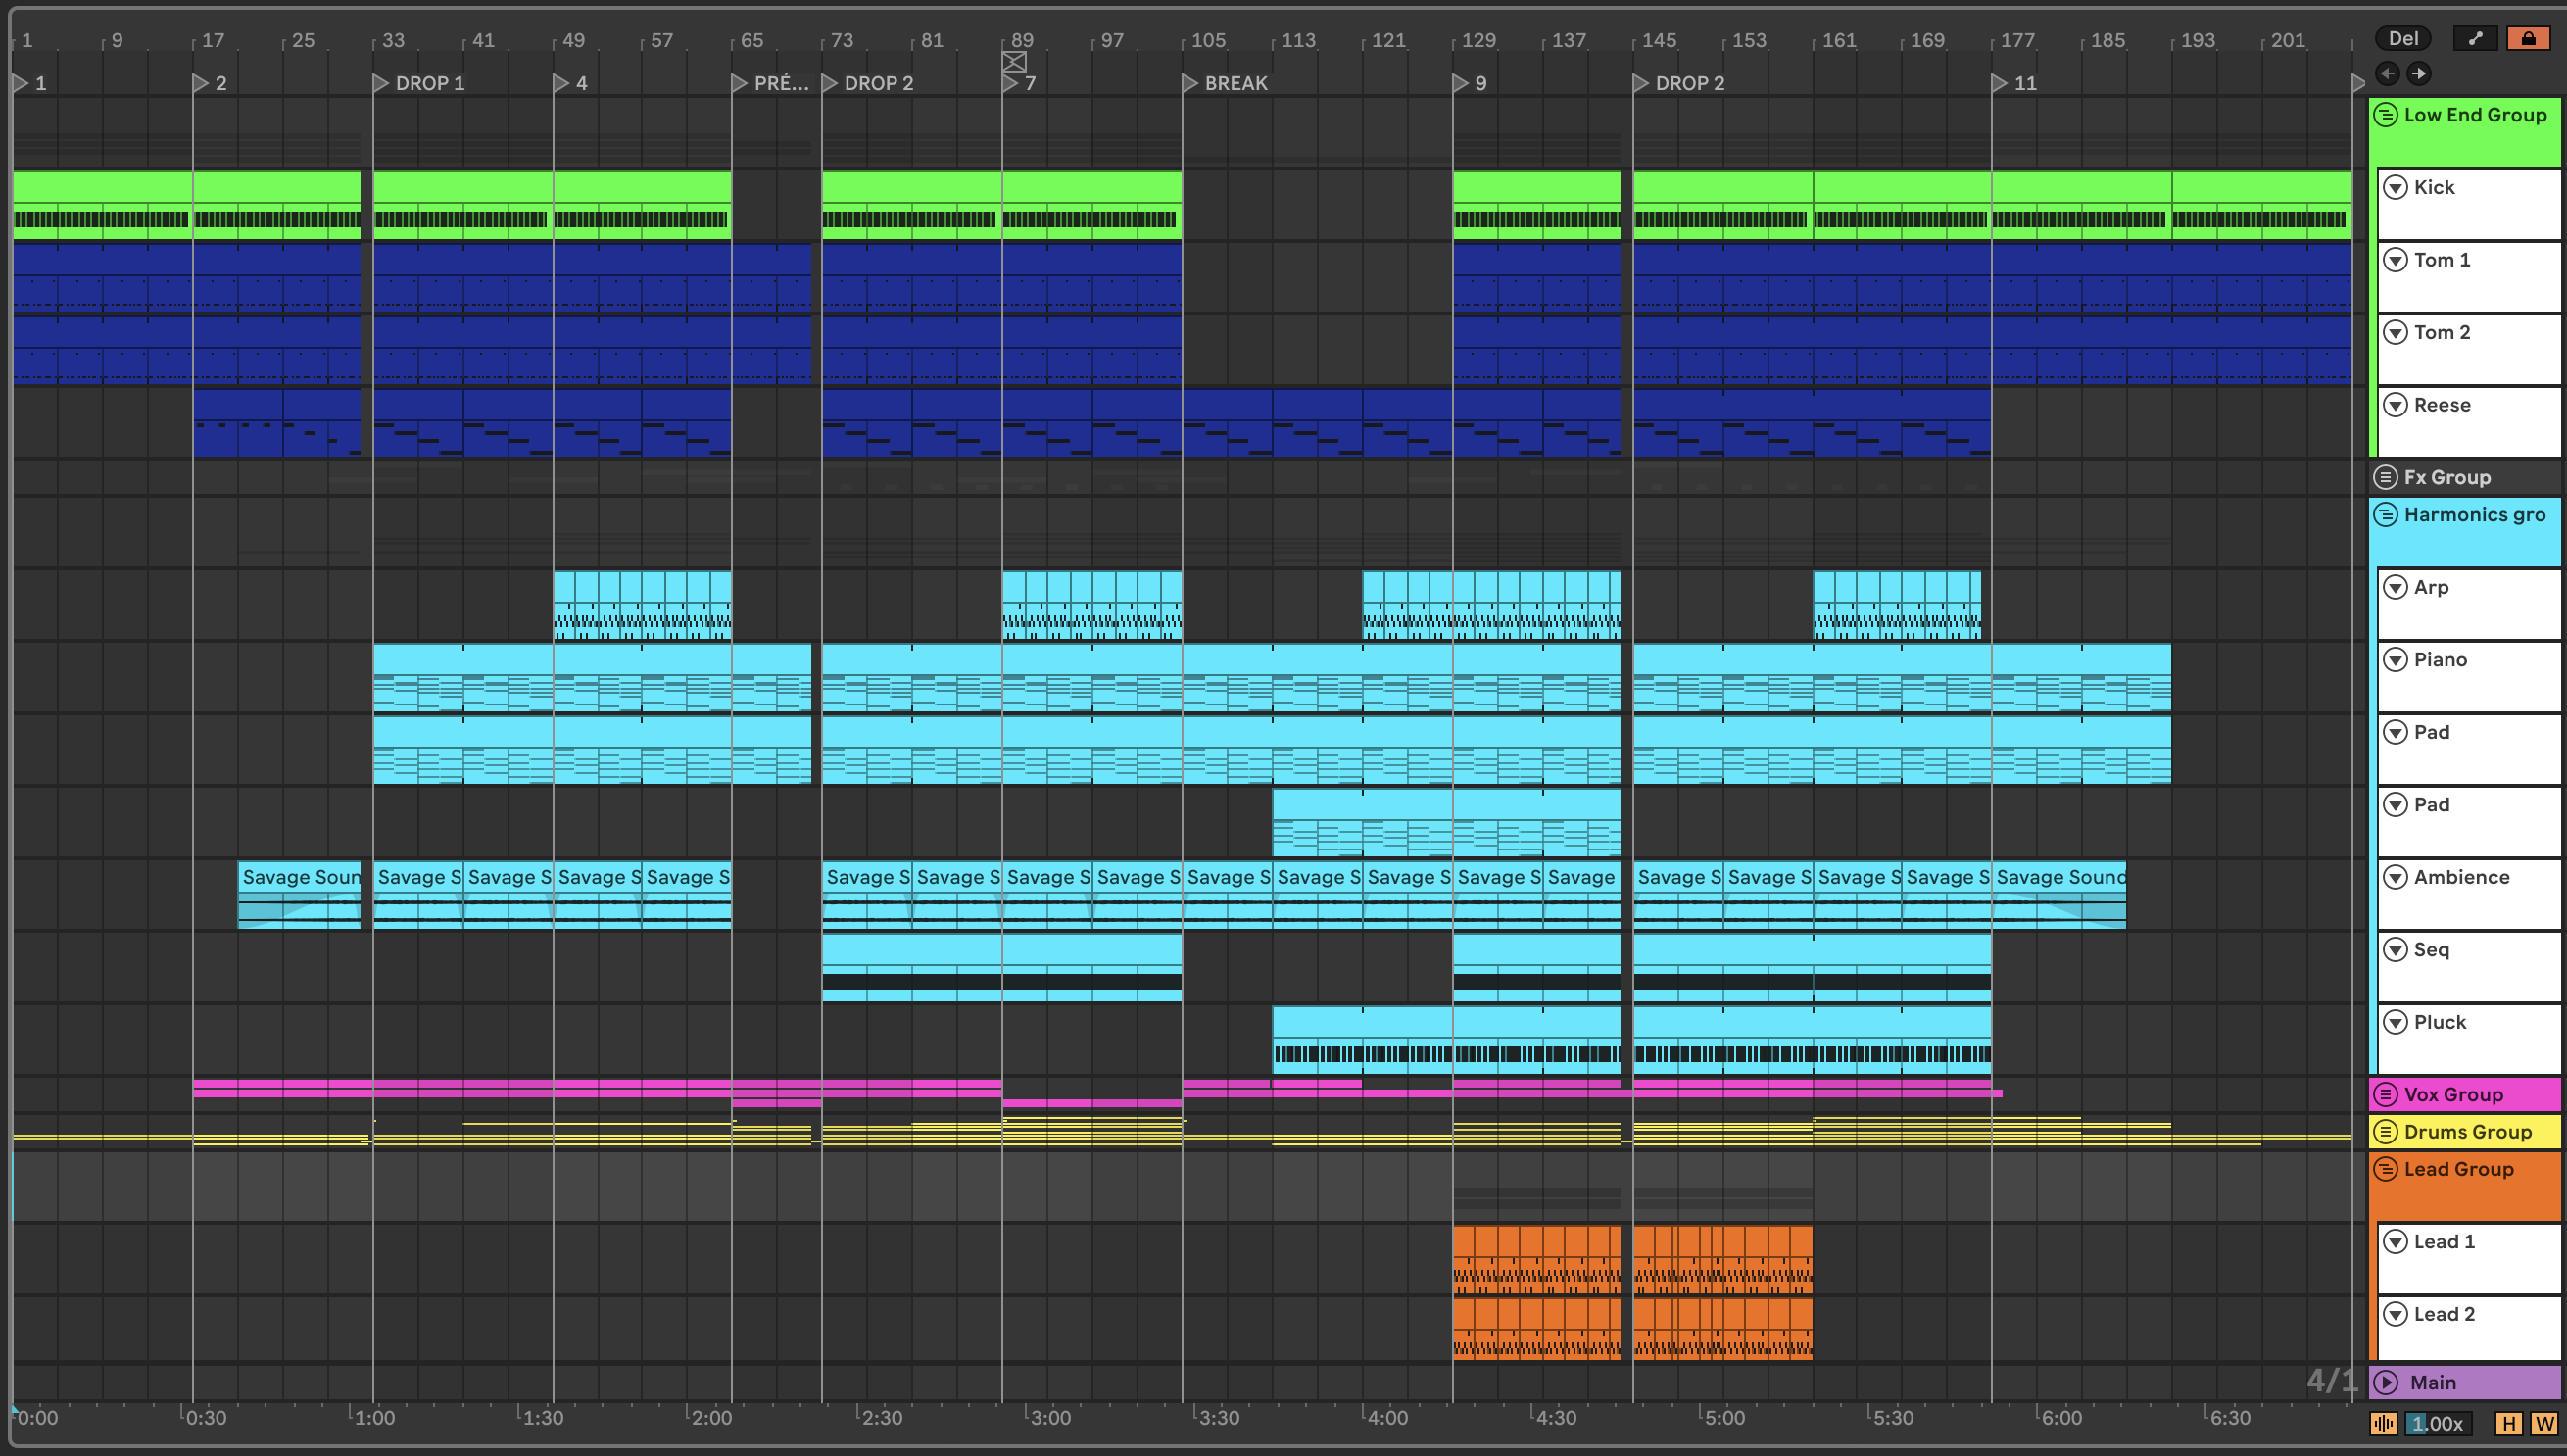Click the Drums Group fold icon
Image resolution: width=2567 pixels, height=1456 pixels.
(x=2386, y=1131)
